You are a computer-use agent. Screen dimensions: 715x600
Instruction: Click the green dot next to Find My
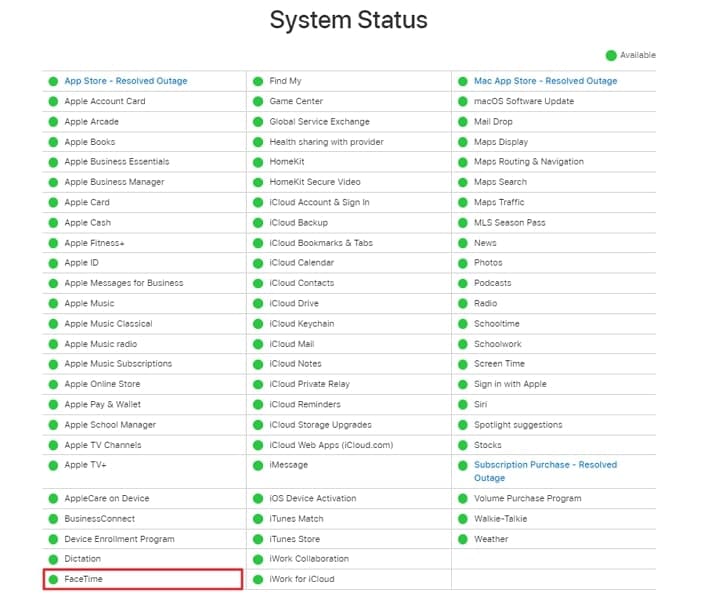[258, 81]
